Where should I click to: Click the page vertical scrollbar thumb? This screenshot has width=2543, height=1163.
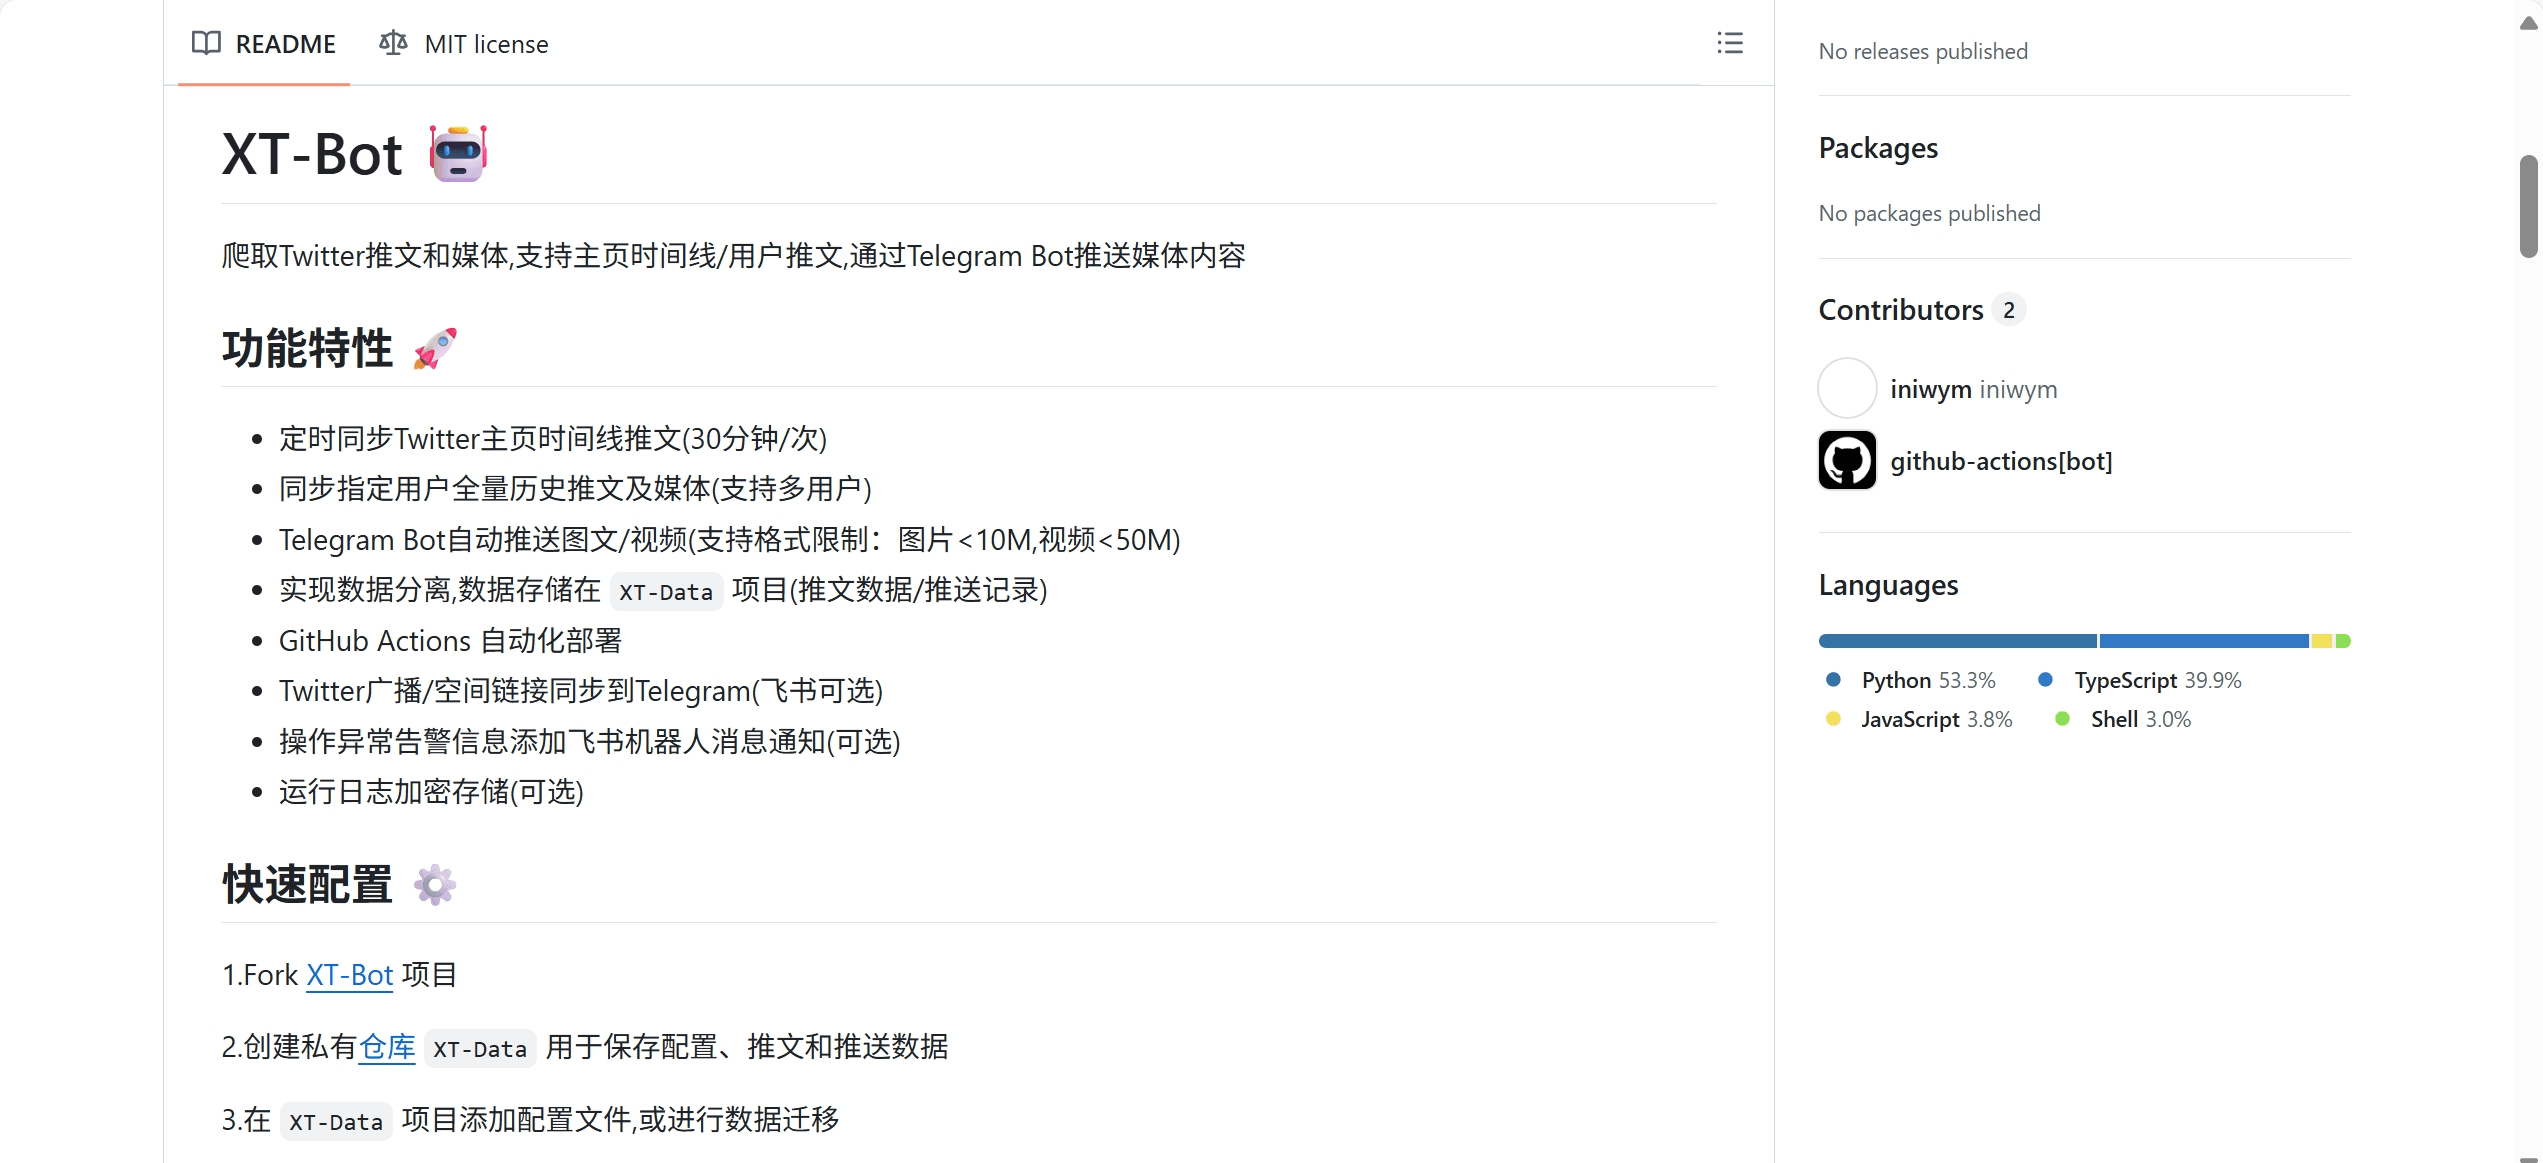pos(2529,206)
